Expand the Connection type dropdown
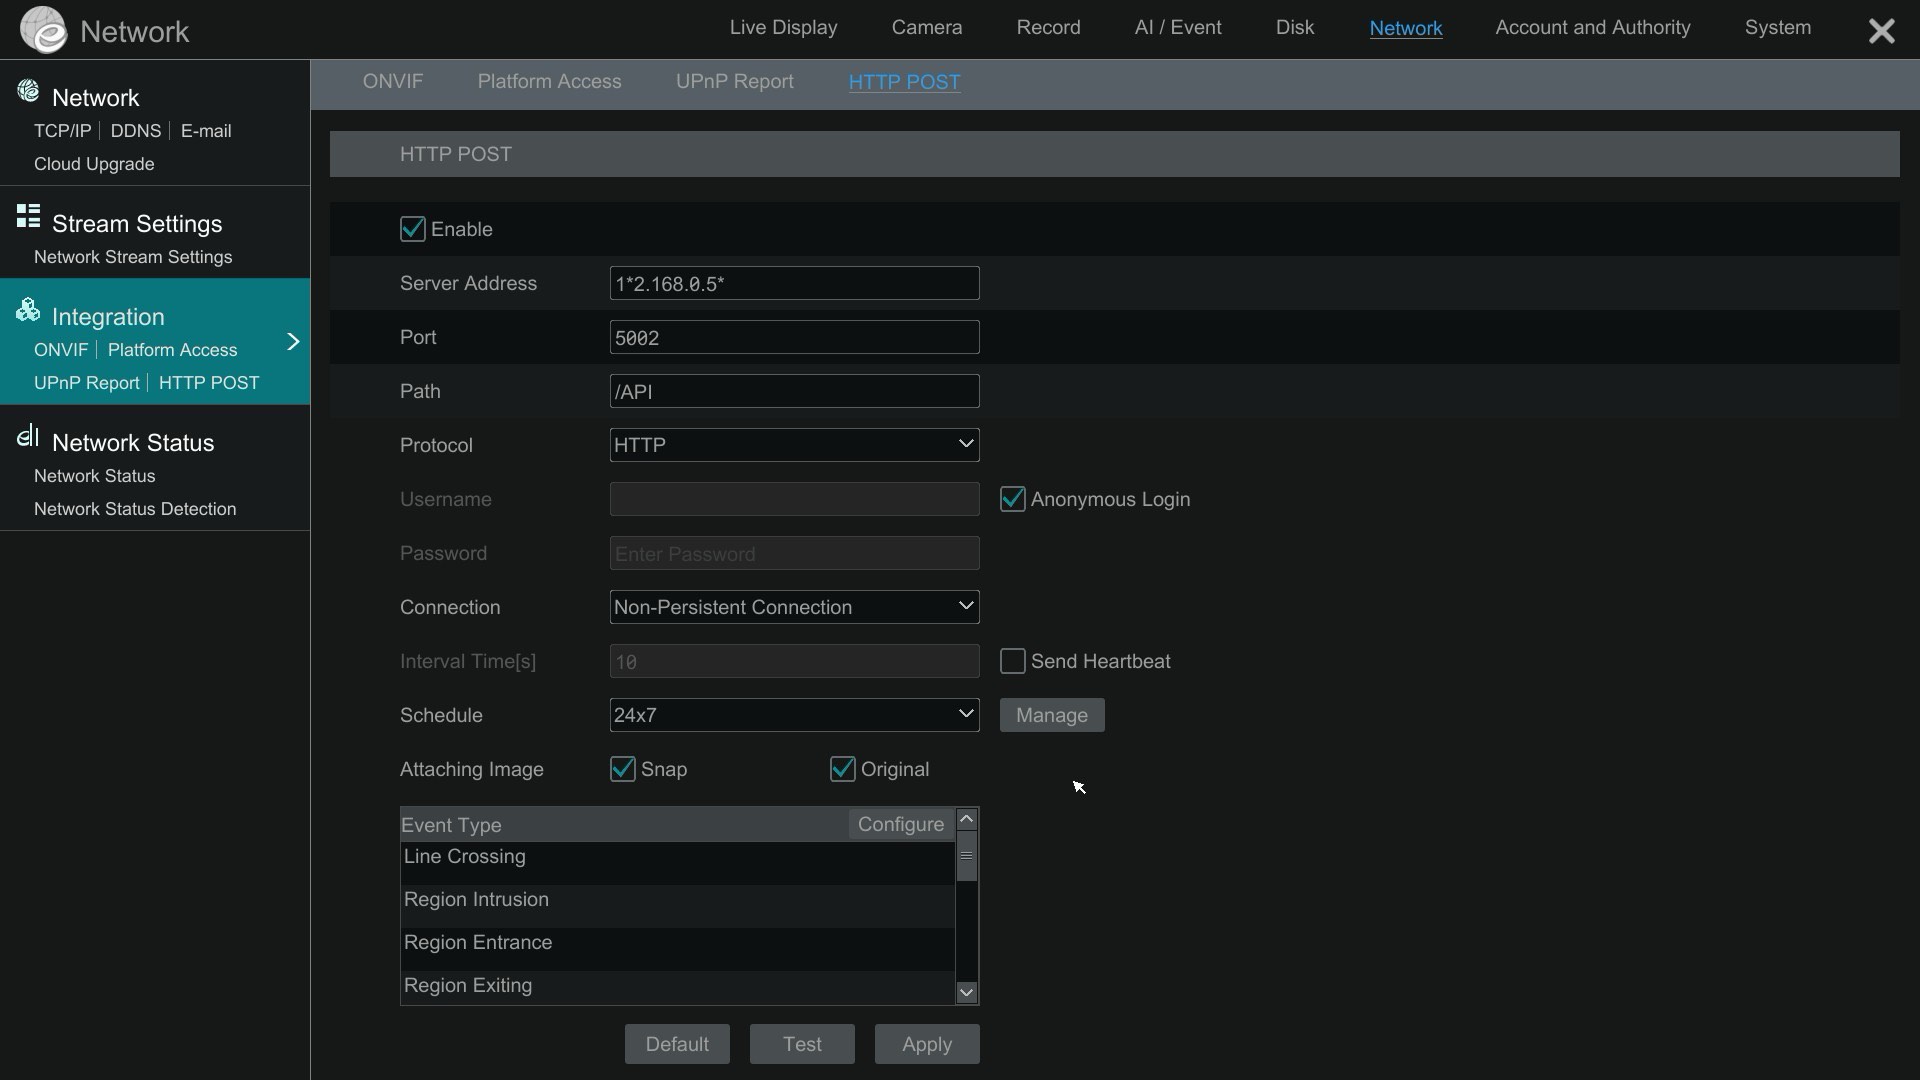This screenshot has width=1920, height=1080. coord(794,607)
